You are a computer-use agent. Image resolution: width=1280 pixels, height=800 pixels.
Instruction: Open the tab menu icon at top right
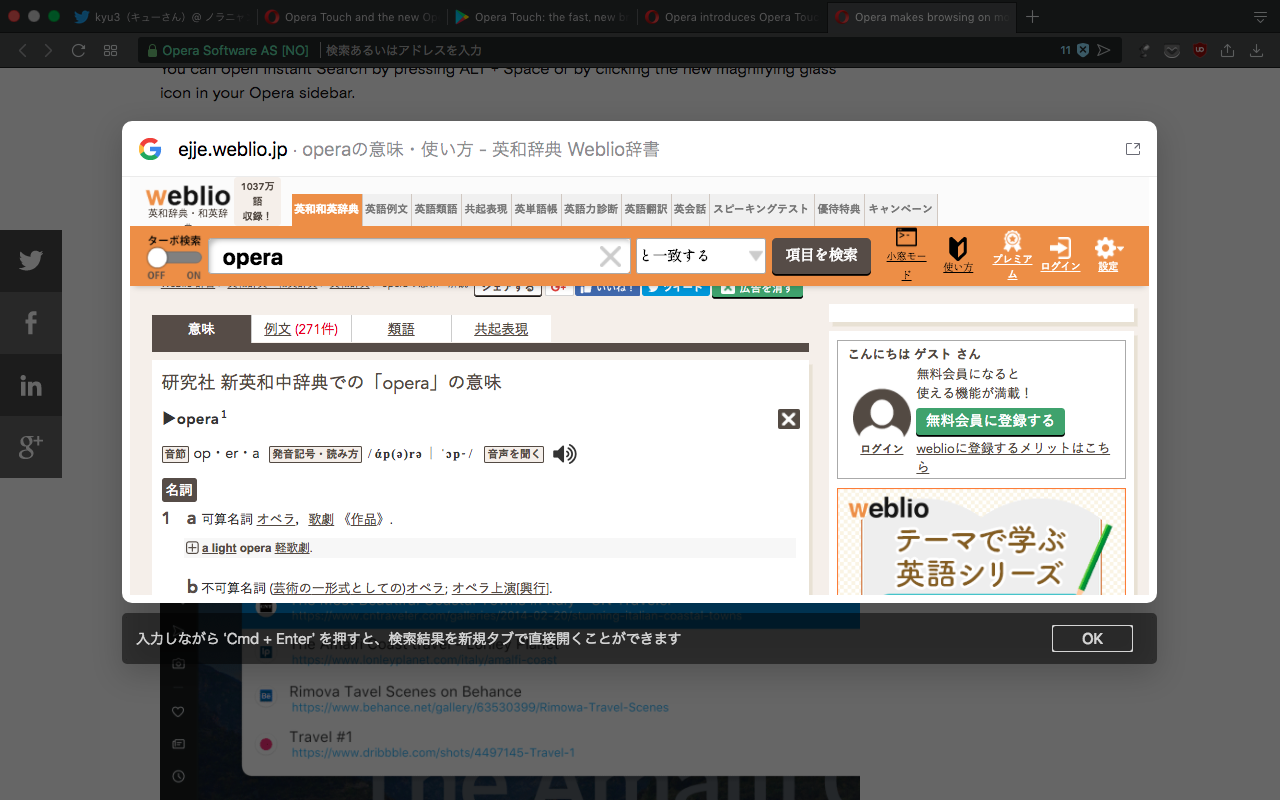coord(1260,17)
